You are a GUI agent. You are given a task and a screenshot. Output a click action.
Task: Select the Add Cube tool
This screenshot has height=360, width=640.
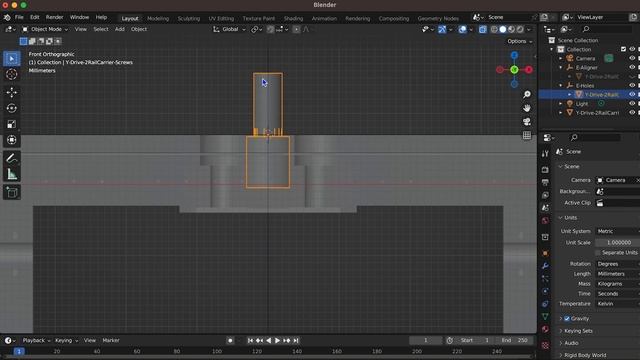coord(12,192)
